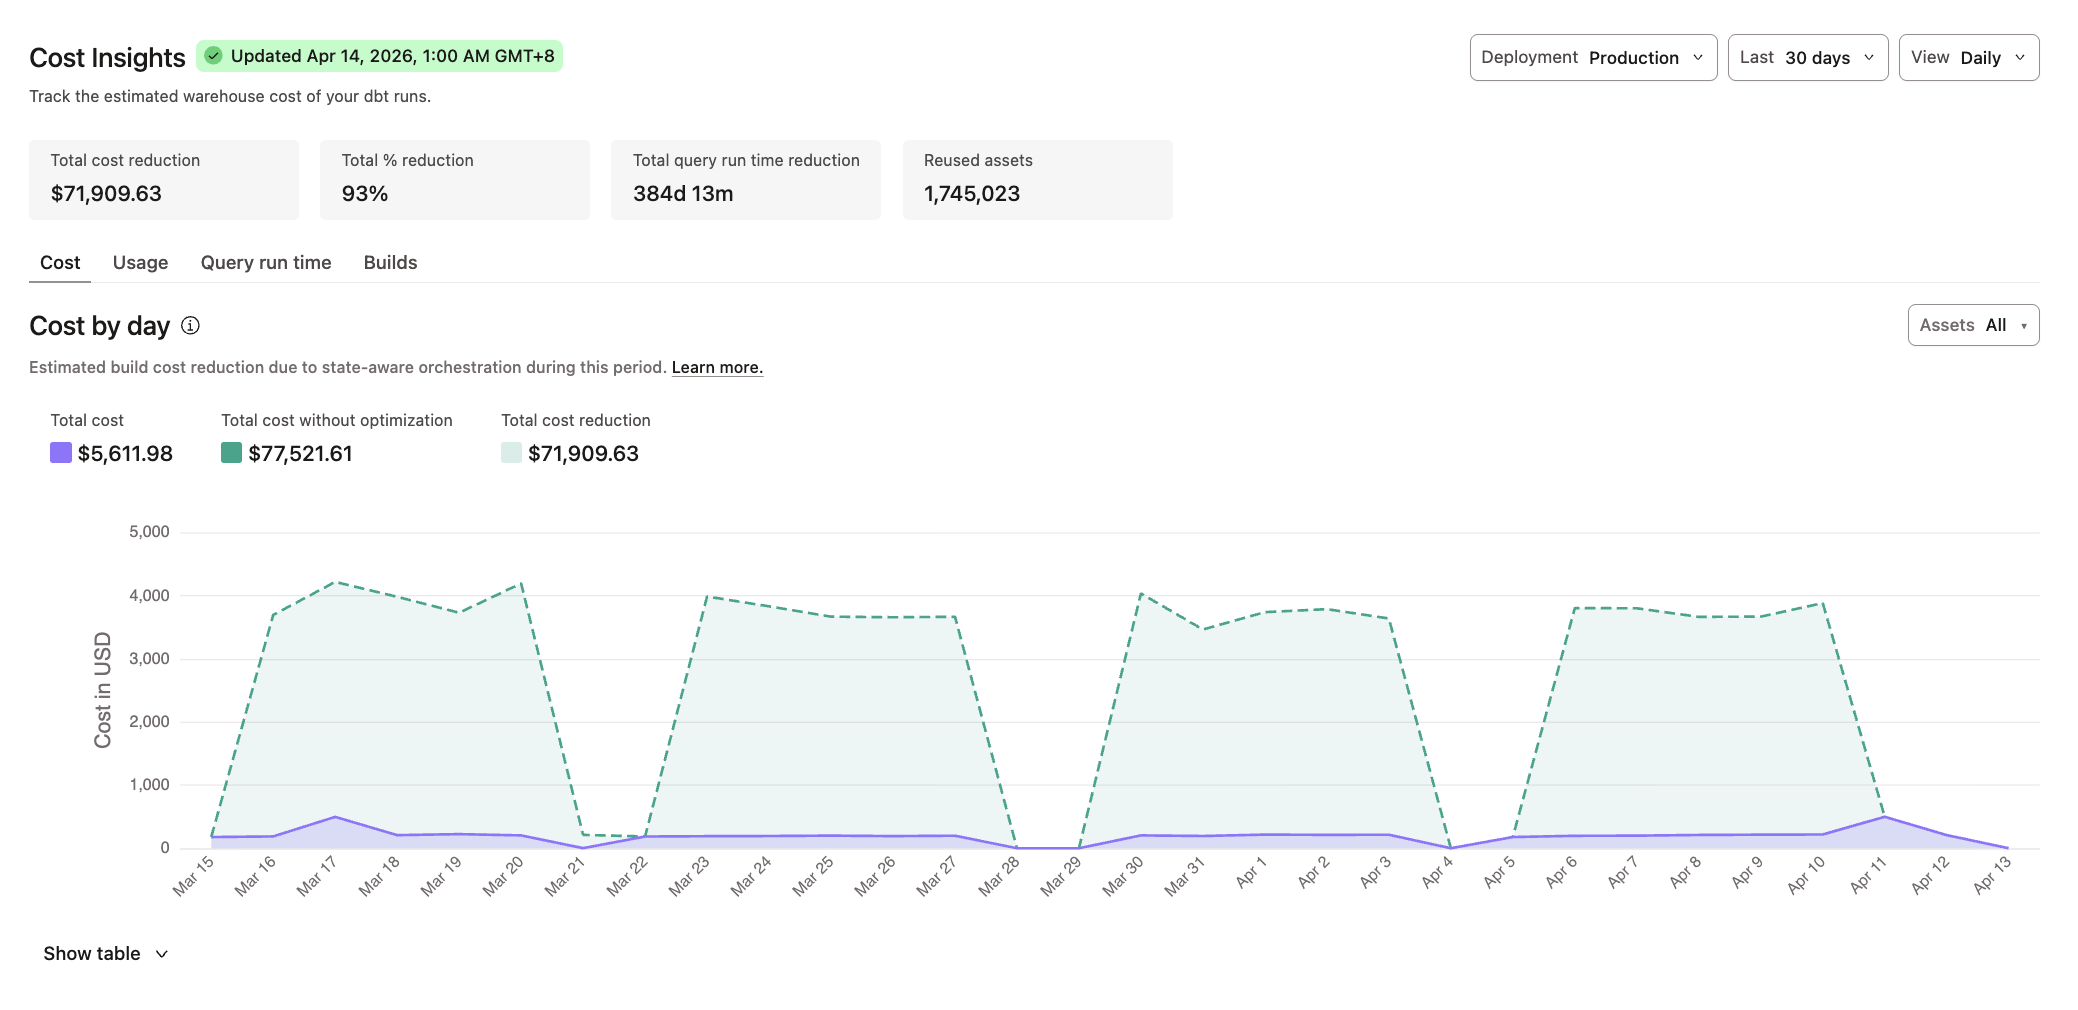The width and height of the screenshot is (2078, 1010).
Task: Switch to the Usage tab
Action: 139,262
